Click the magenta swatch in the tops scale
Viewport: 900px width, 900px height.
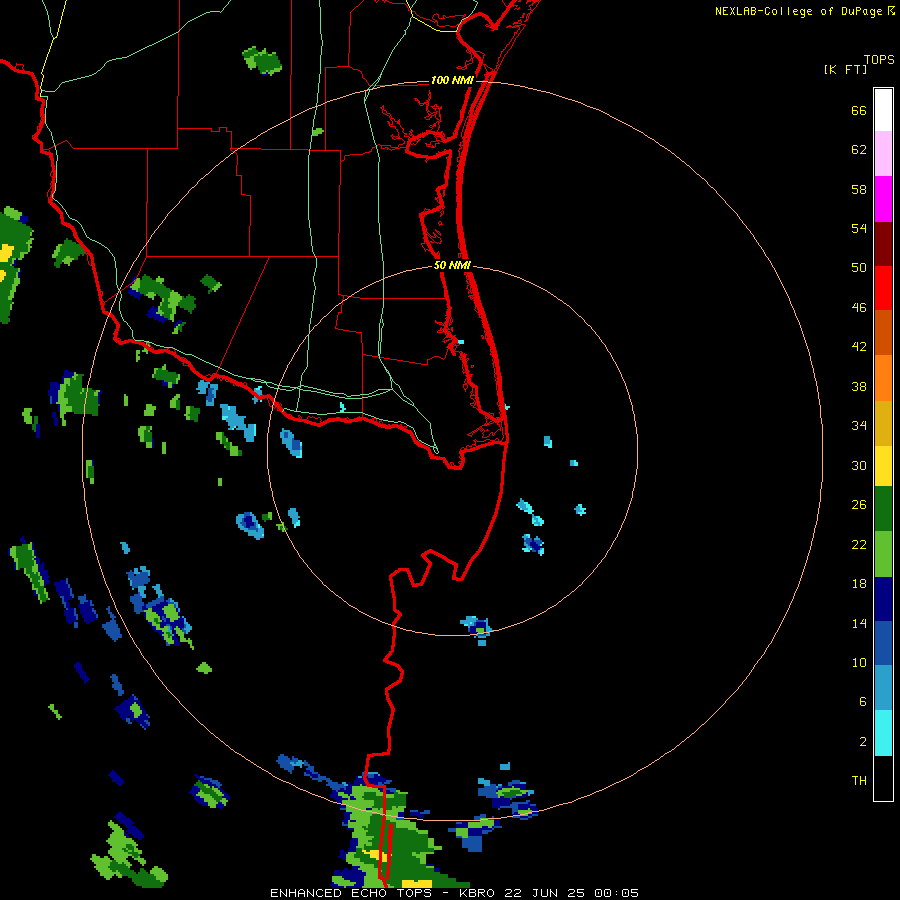click(883, 199)
